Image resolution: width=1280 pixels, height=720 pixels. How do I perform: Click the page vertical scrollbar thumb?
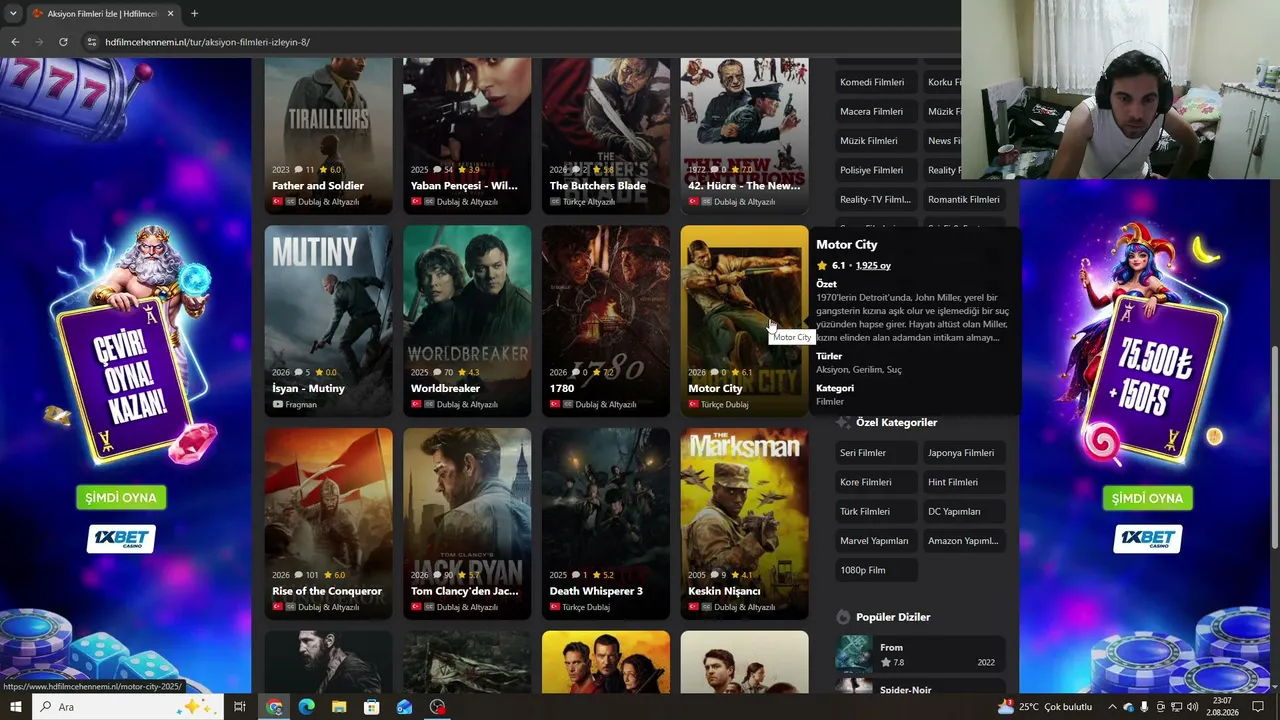pyautogui.click(x=1274, y=447)
